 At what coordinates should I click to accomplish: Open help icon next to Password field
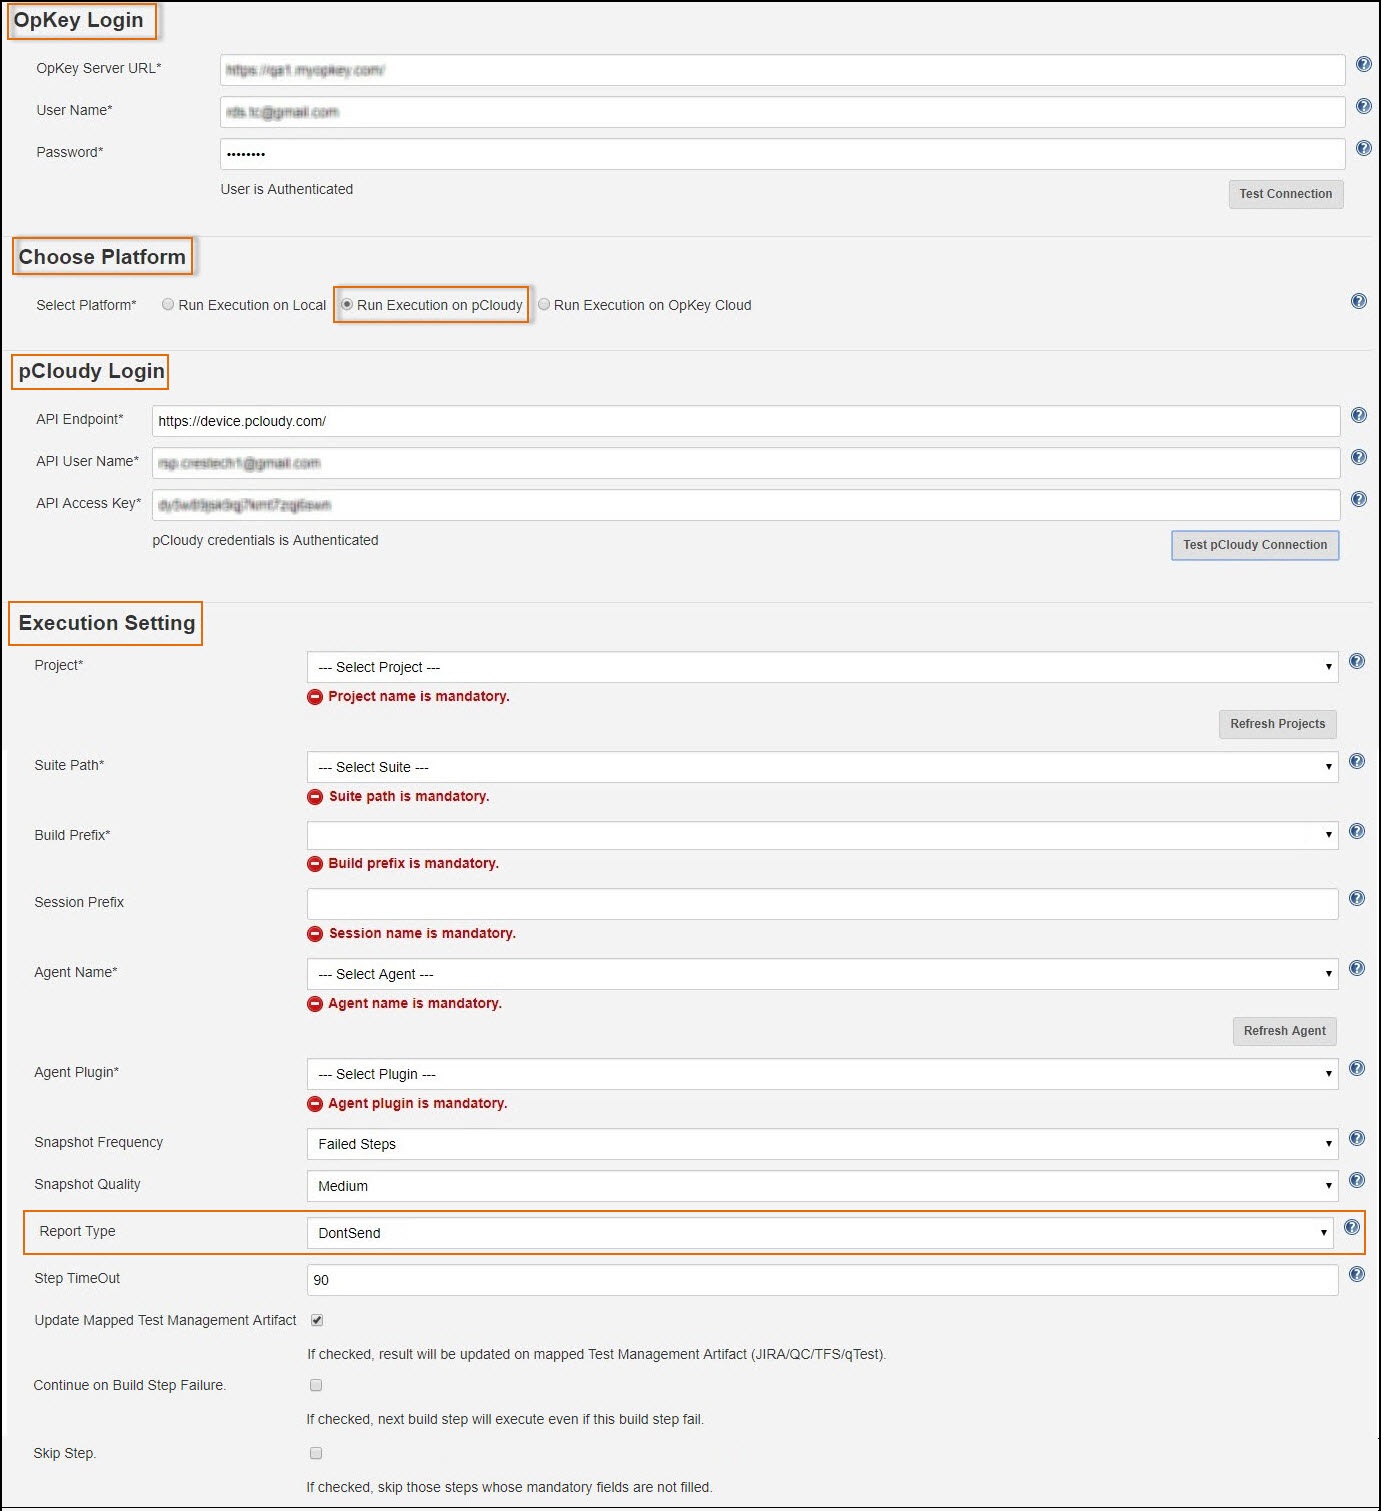pos(1363,149)
